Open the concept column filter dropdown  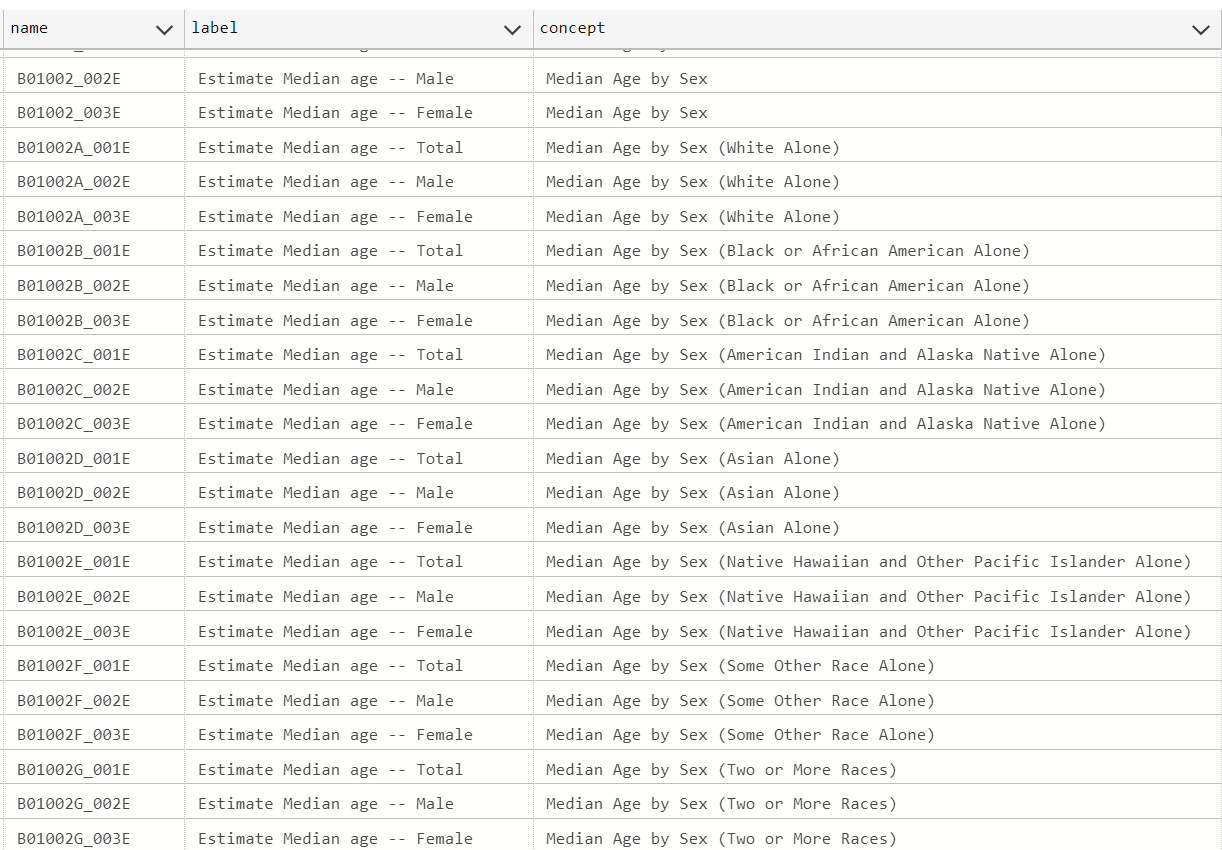pyautogui.click(x=1201, y=28)
